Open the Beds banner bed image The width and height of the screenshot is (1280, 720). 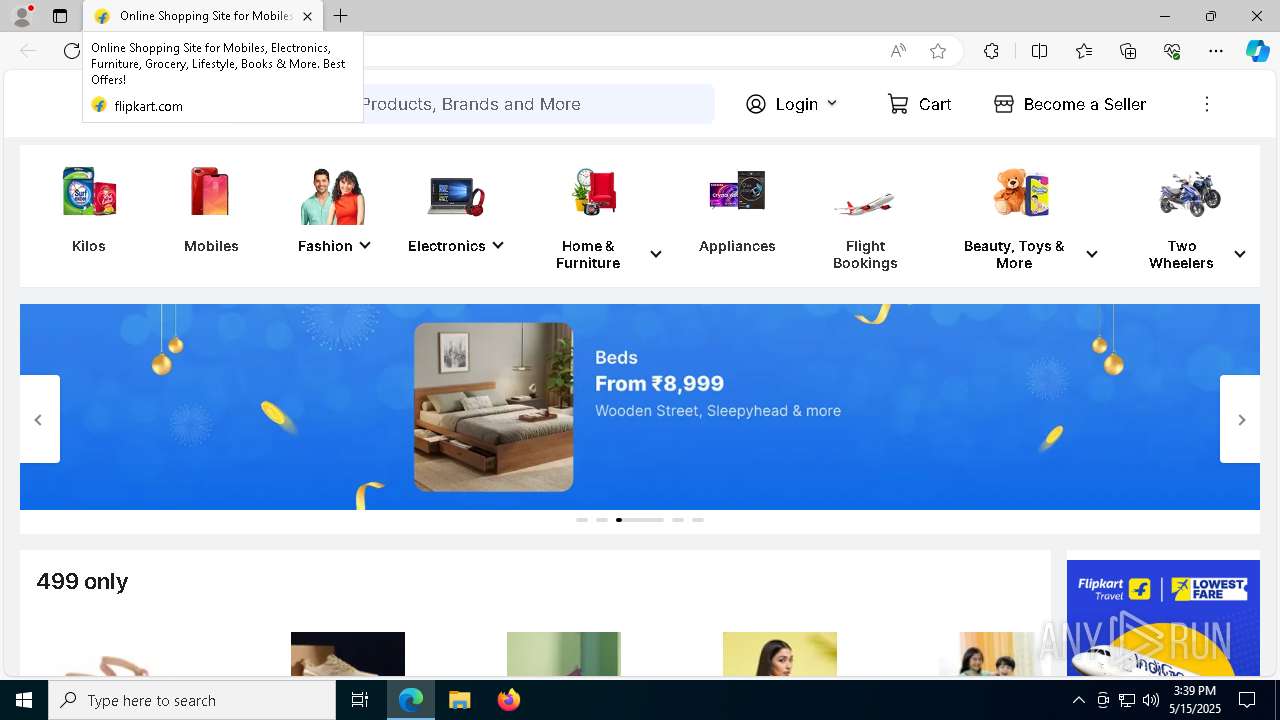point(494,407)
